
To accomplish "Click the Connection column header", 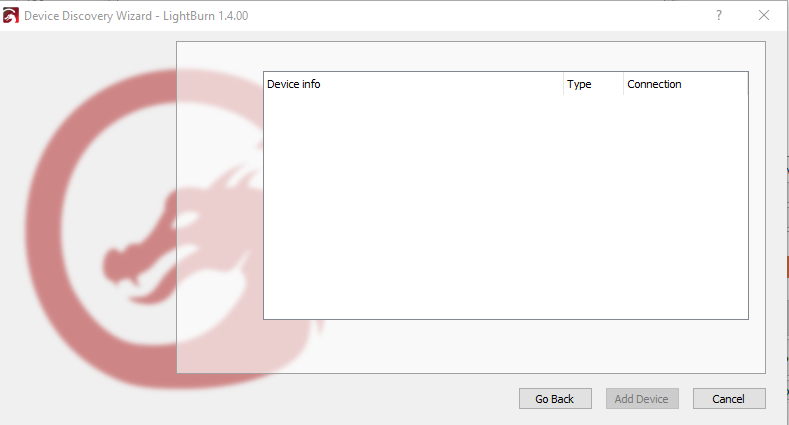I will point(685,84).
